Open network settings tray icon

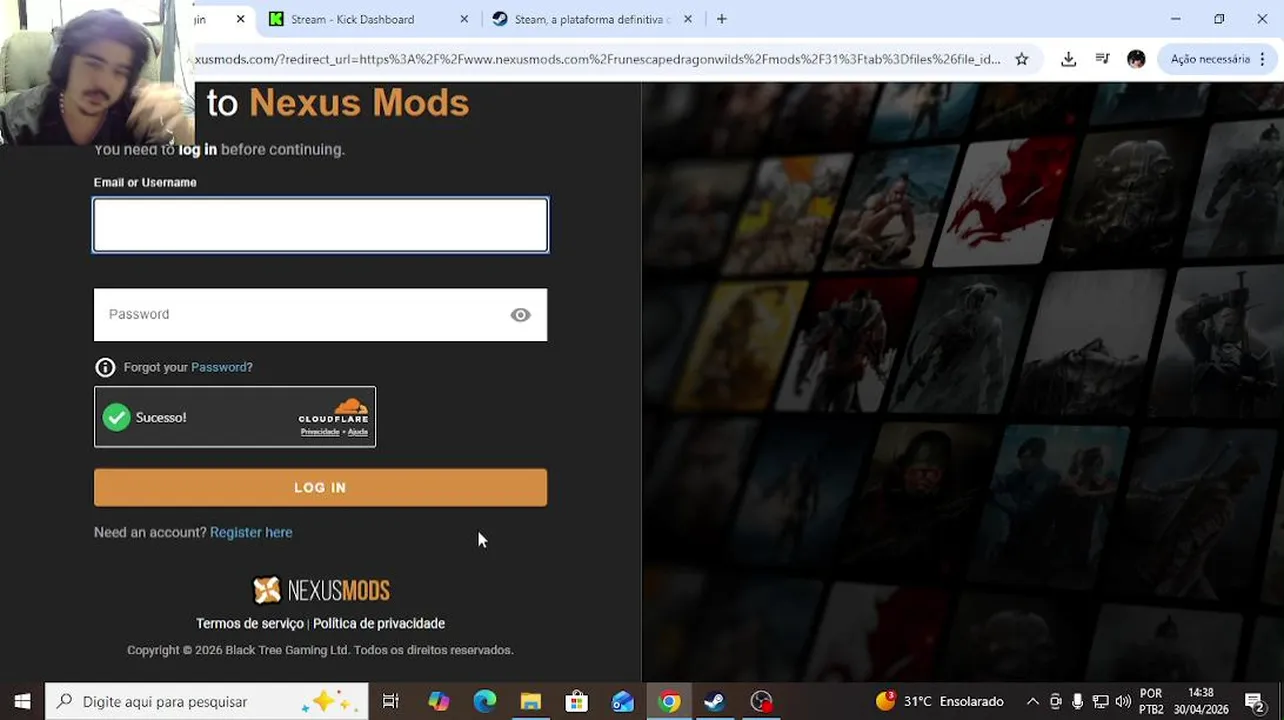1100,702
